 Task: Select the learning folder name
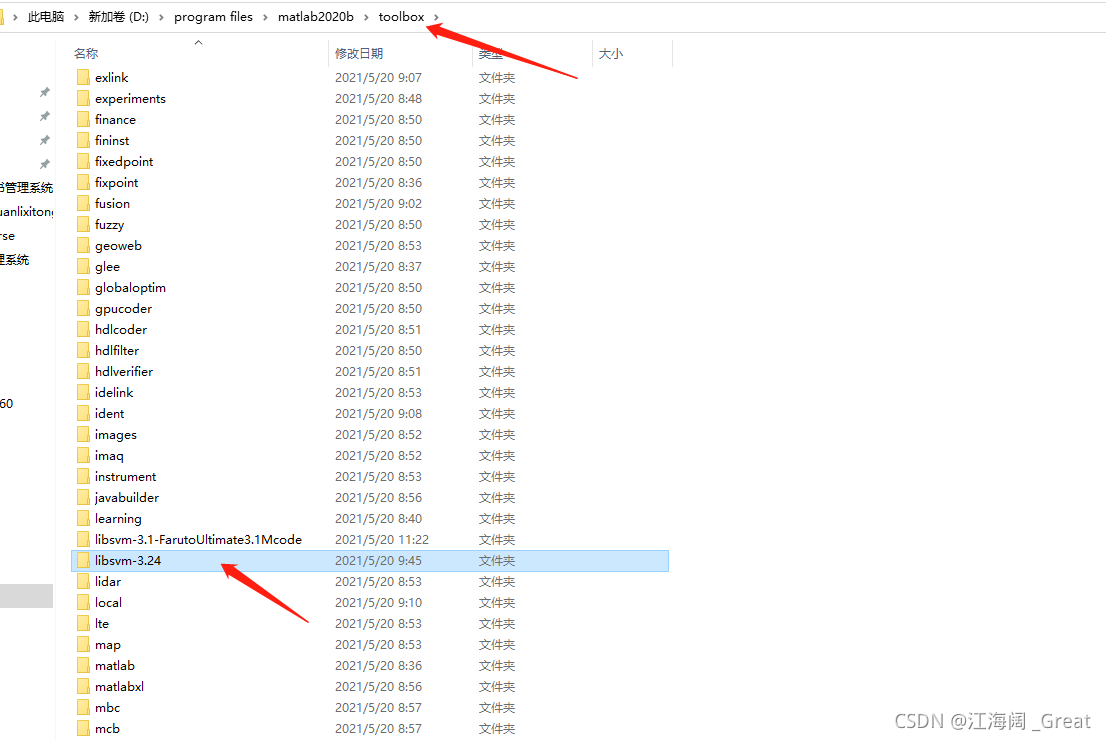point(118,519)
